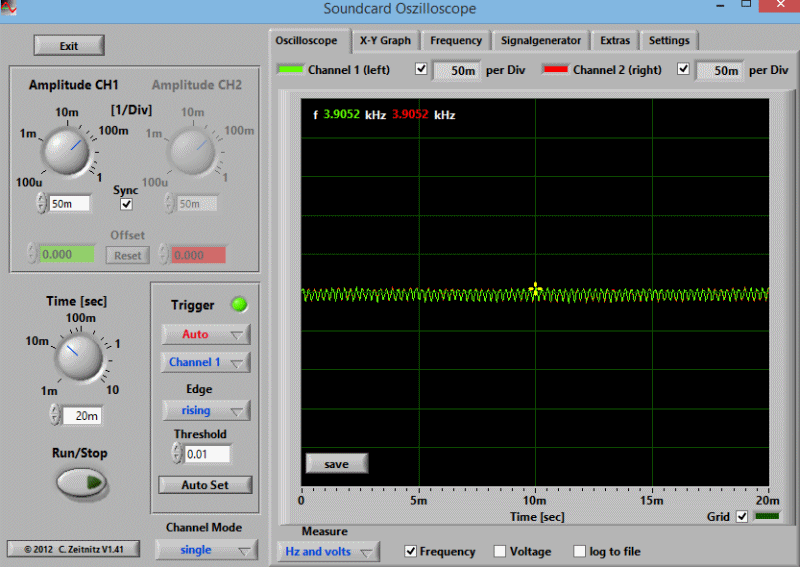Click the app icon in the title bar
This screenshot has height=567, width=800.
[x=8, y=8]
